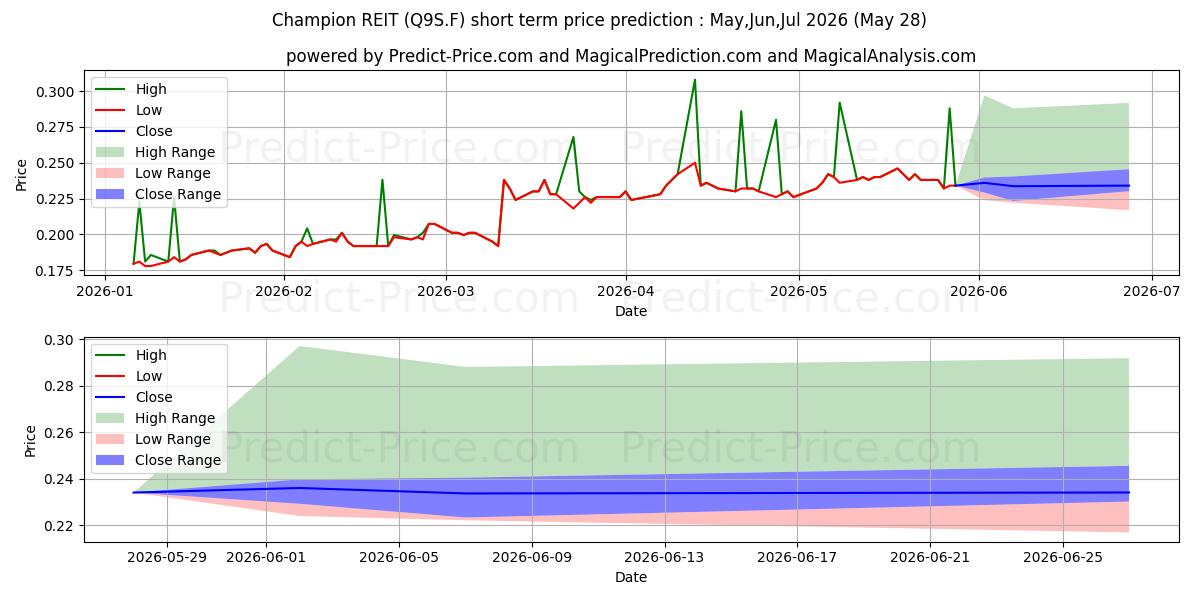
Task: Click the 2026-03 tick label on top axis
Action: [x=446, y=290]
